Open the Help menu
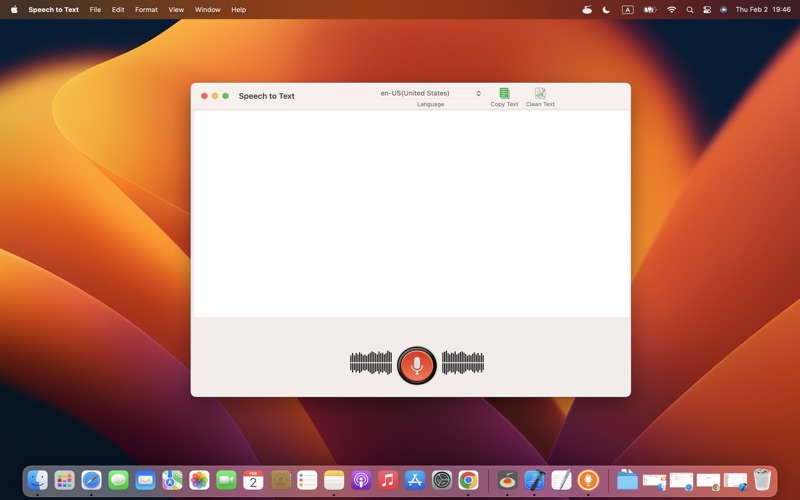 pyautogui.click(x=238, y=10)
